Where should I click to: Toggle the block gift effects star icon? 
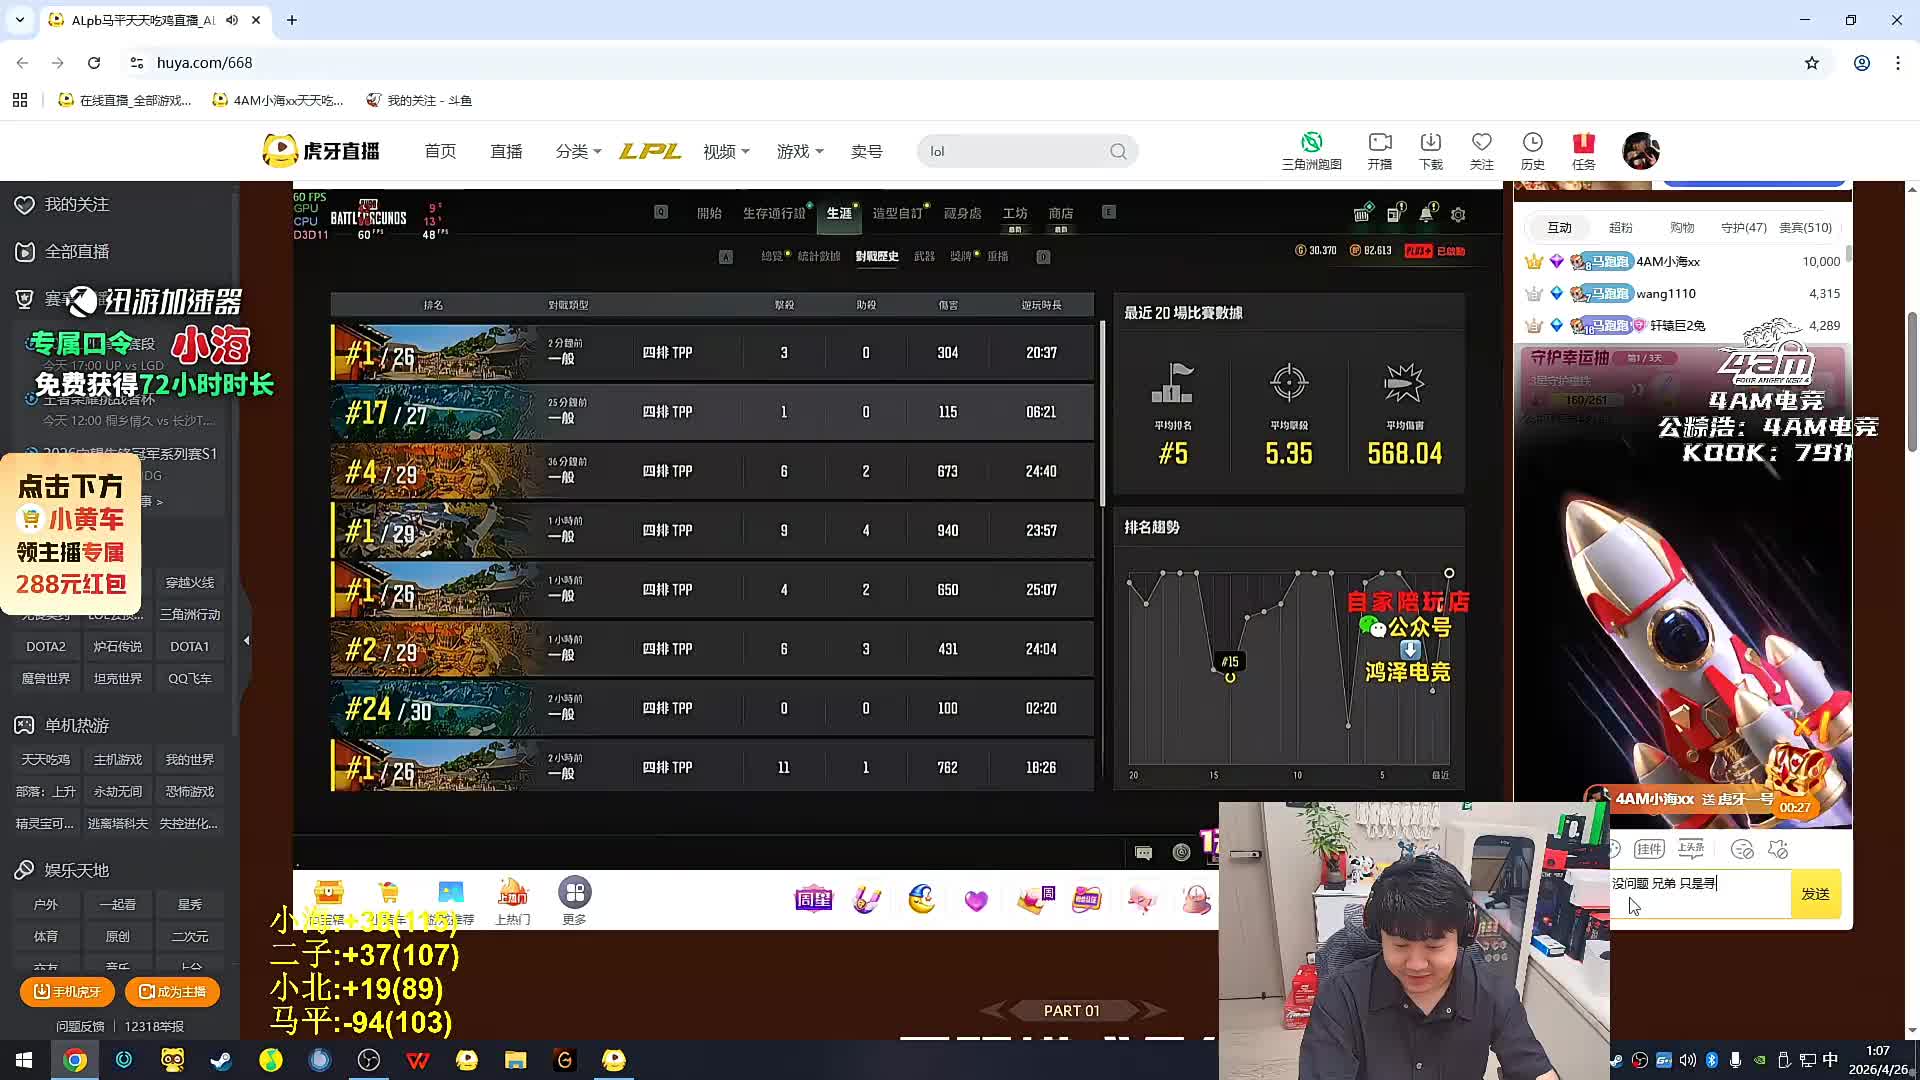(x=1778, y=849)
